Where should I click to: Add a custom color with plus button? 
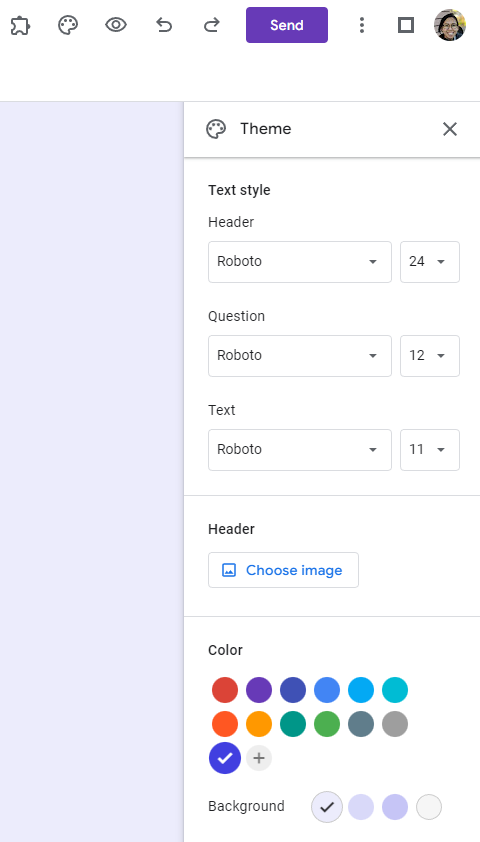pyautogui.click(x=259, y=758)
